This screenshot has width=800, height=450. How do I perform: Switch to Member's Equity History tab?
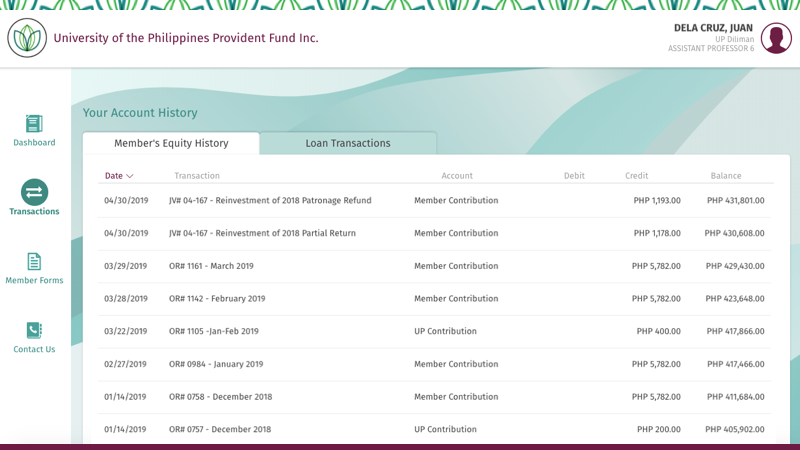171,143
